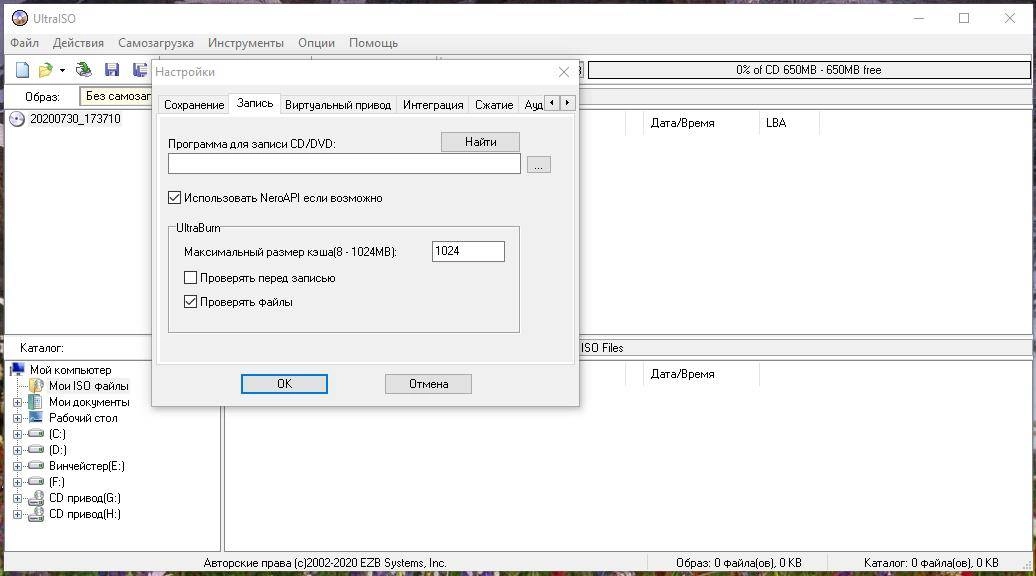Click the Дата/Время header in image pane
The height and width of the screenshot is (576, 1036).
(x=702, y=123)
